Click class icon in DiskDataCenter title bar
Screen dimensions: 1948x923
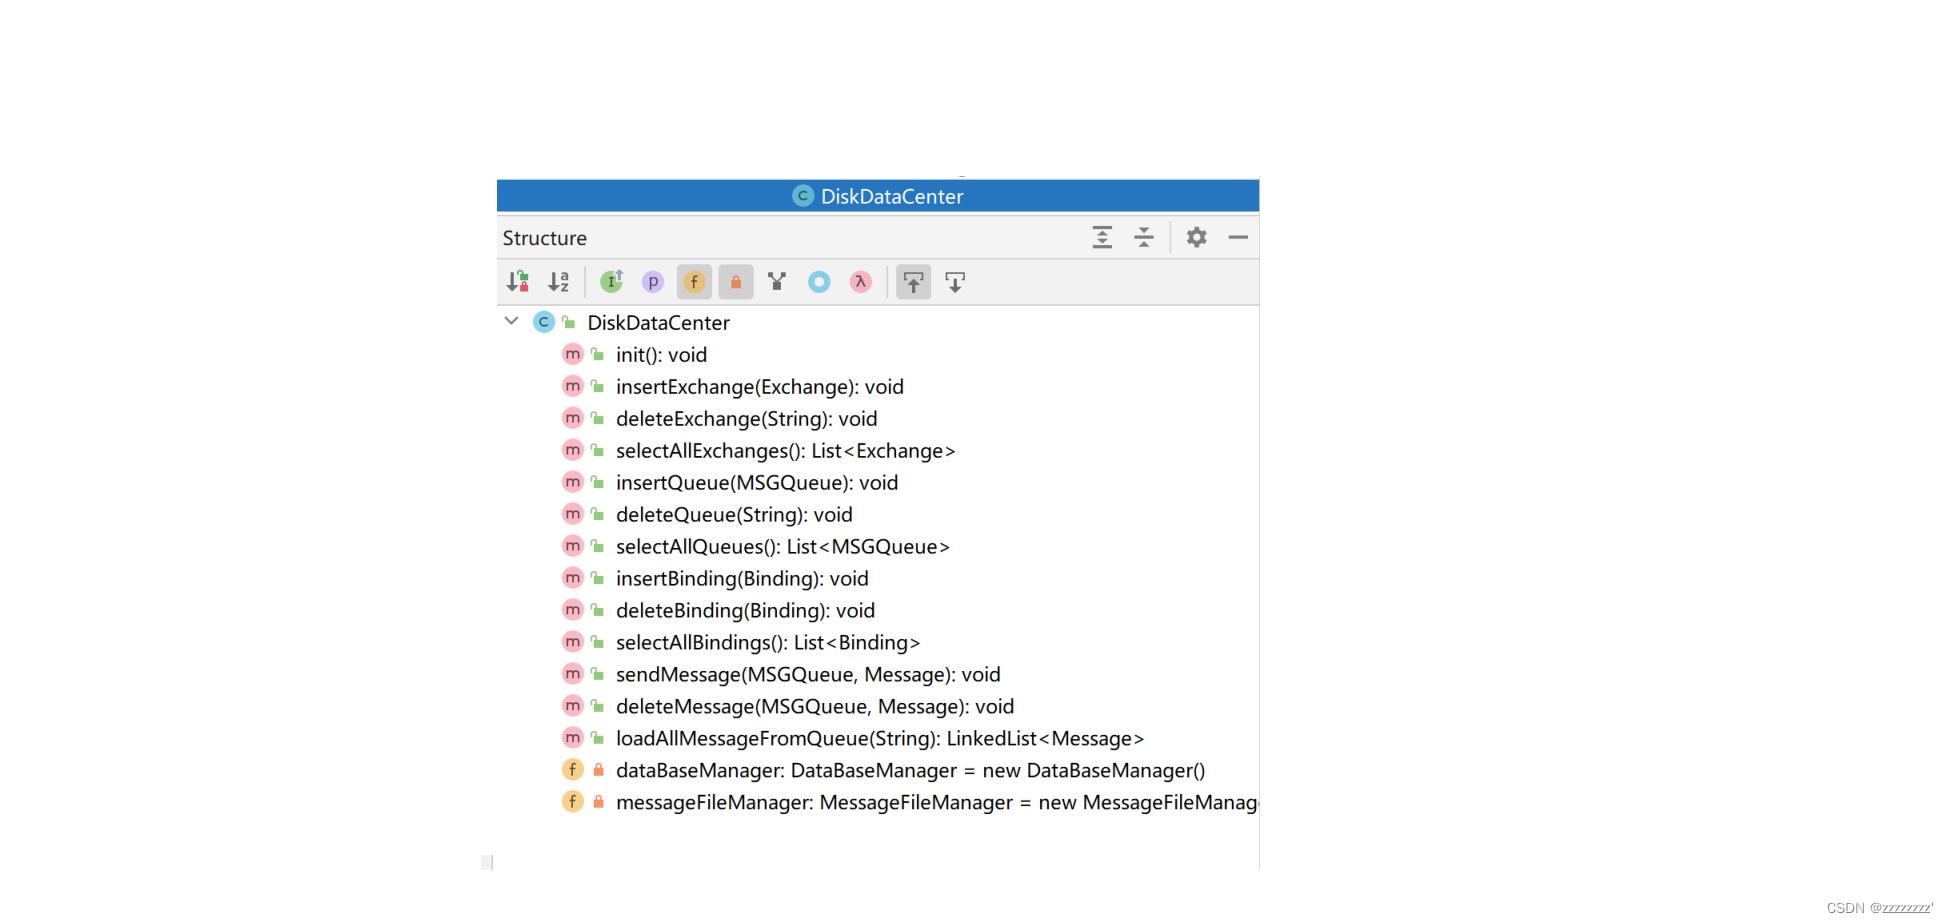pos(803,196)
